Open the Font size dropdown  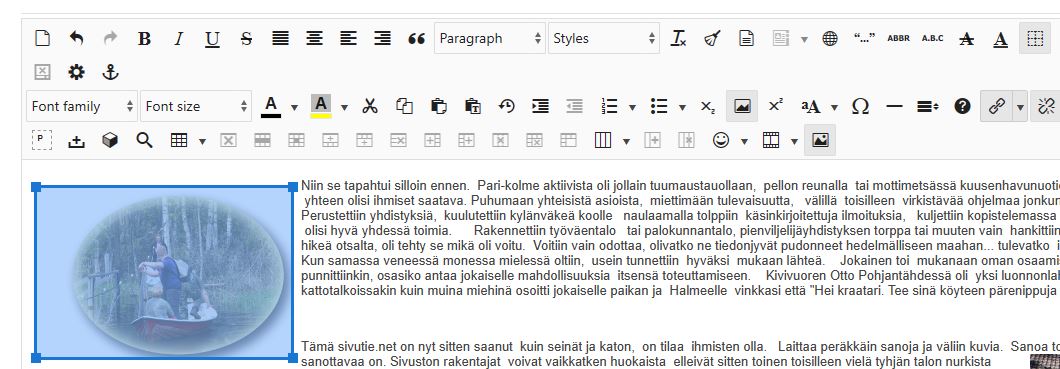(195, 106)
